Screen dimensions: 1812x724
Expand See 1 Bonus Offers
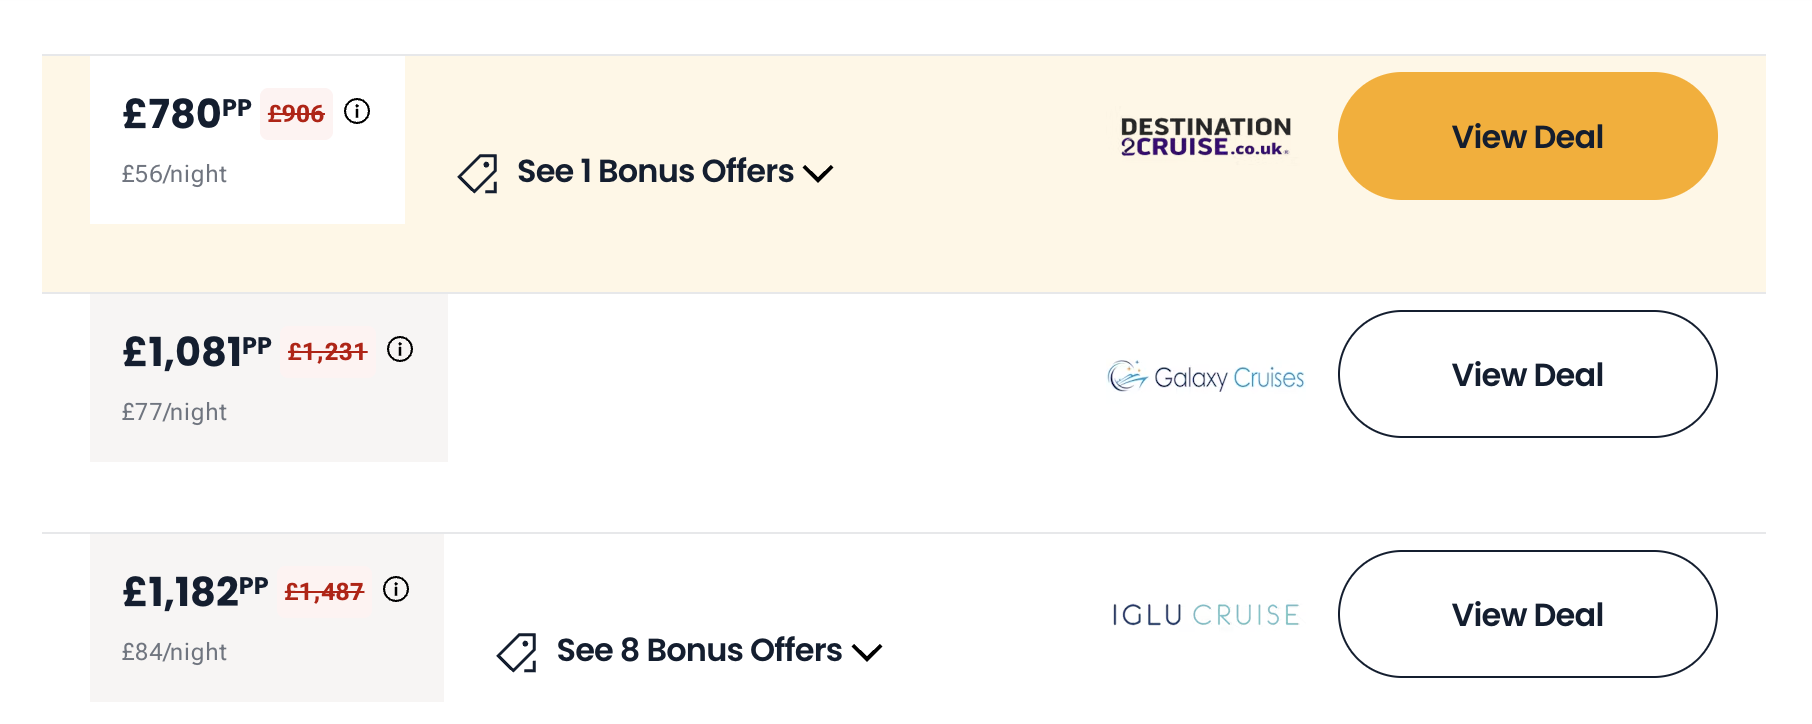[655, 172]
